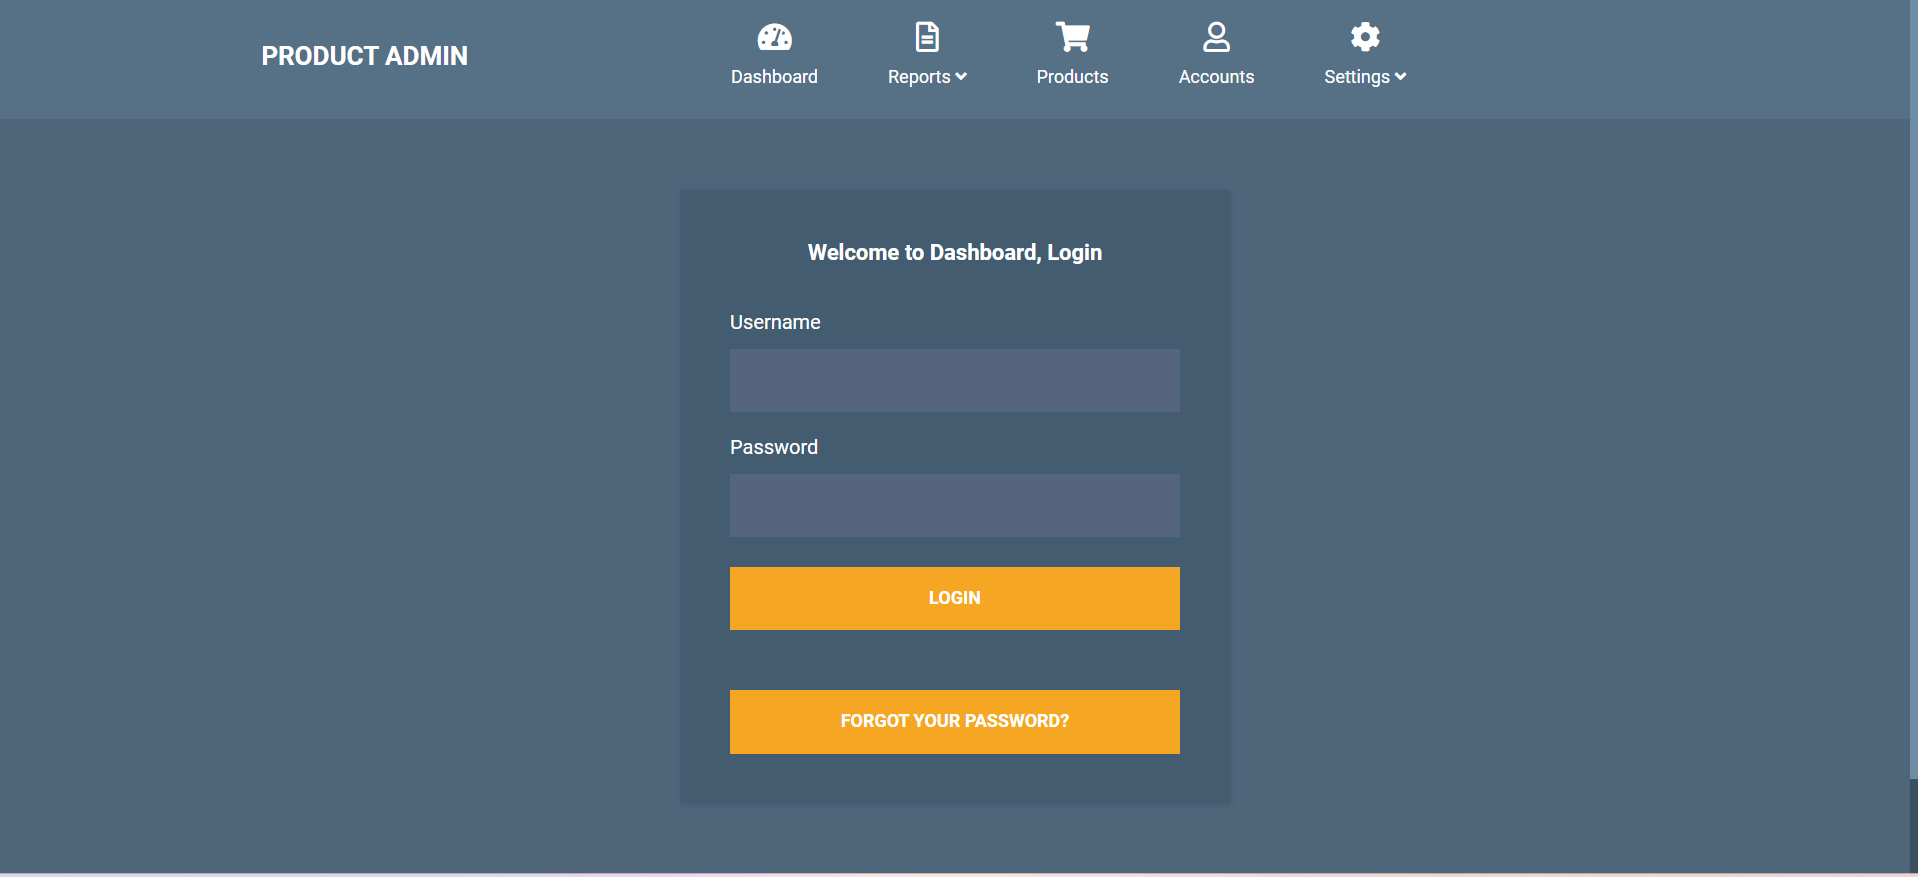Open the Settings menu text label
Image resolution: width=1918 pixels, height=877 pixels.
tap(1356, 77)
